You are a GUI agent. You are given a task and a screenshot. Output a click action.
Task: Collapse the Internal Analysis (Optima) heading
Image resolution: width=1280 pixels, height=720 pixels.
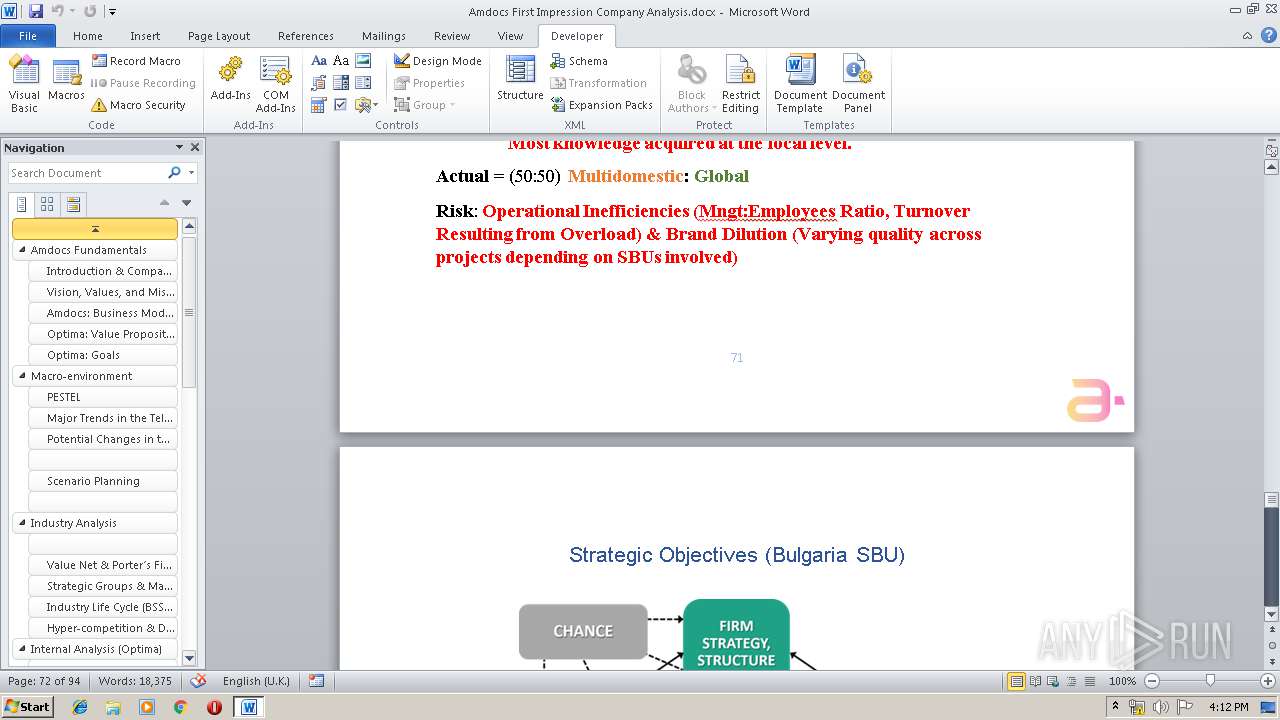pos(21,649)
